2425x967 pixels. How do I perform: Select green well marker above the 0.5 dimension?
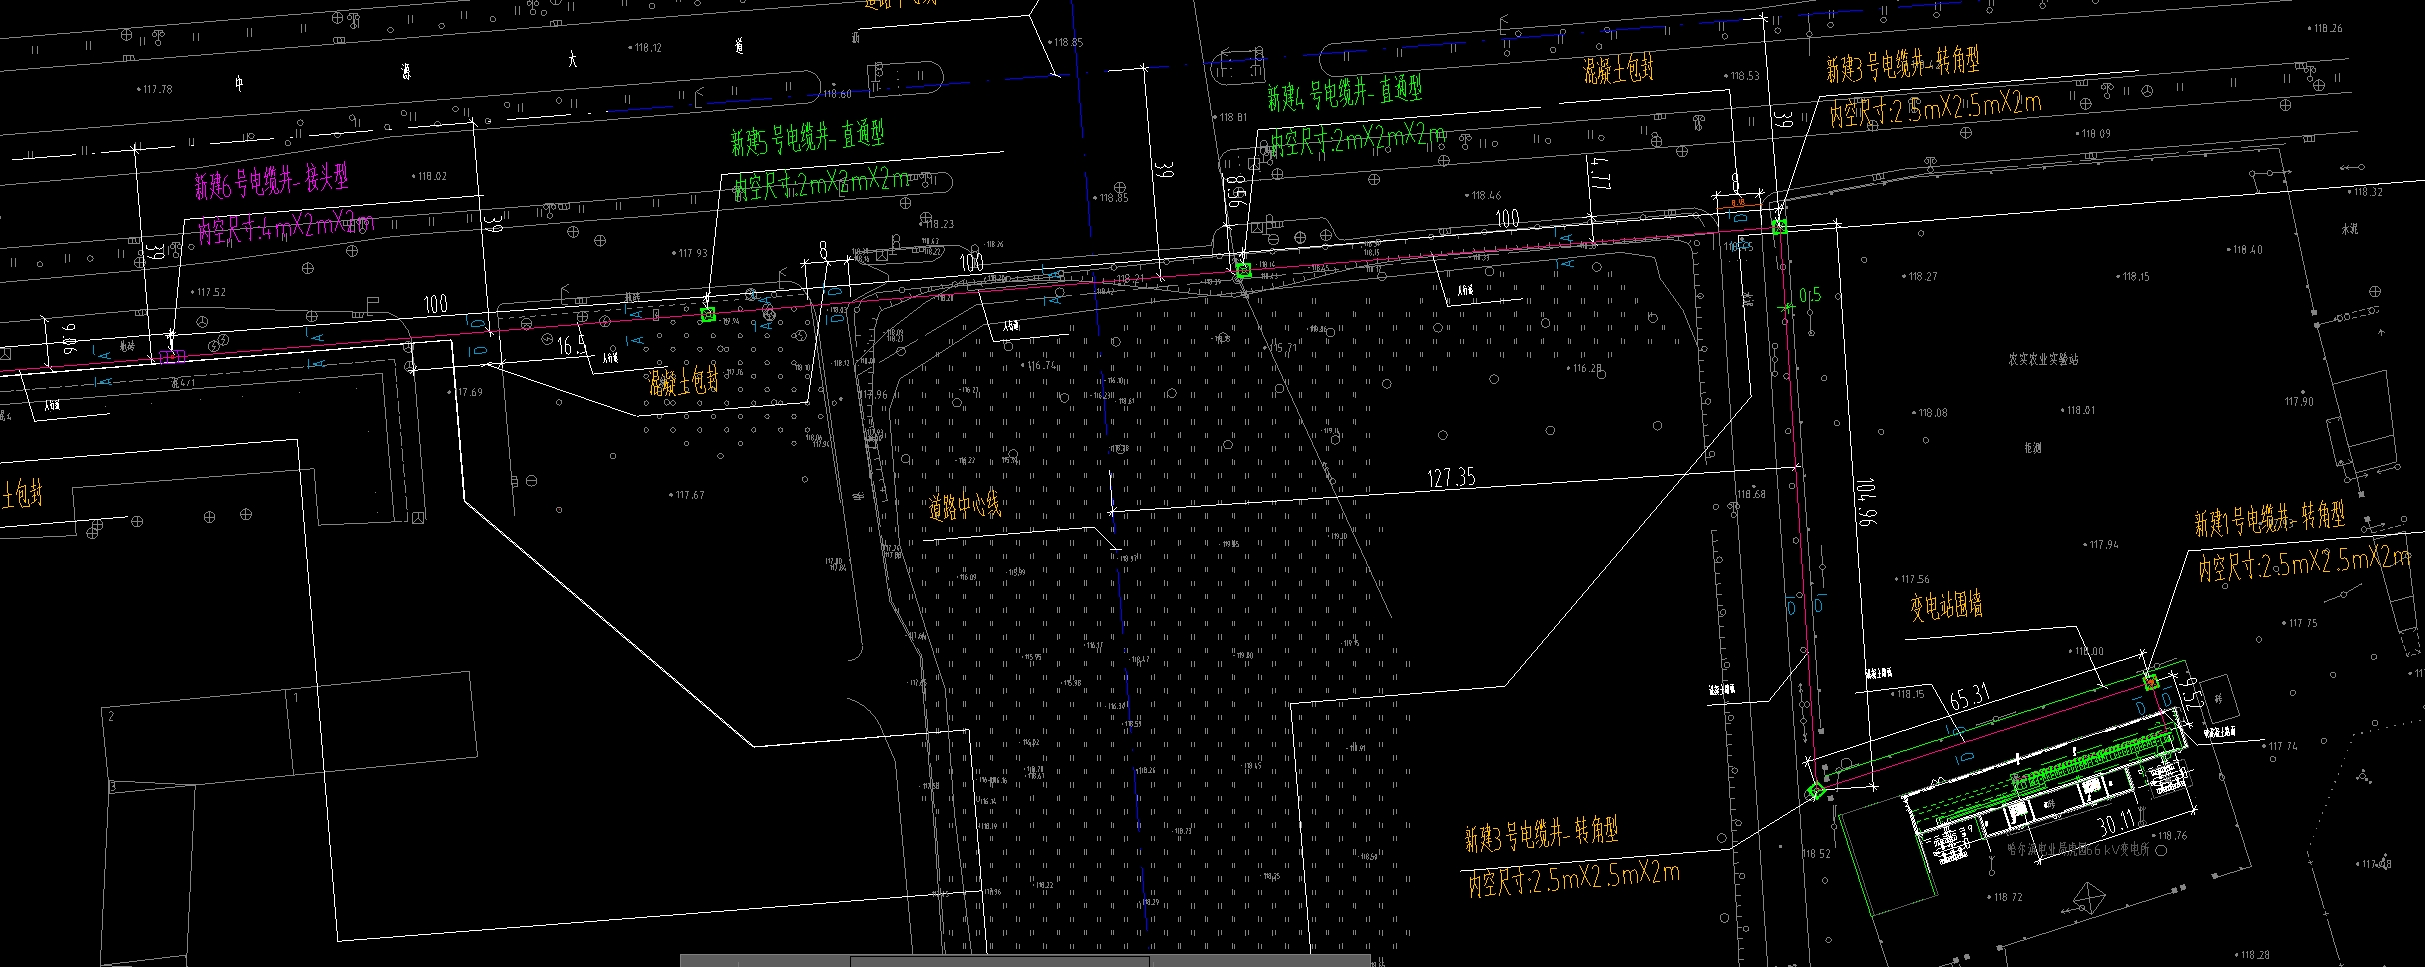[x=1779, y=226]
